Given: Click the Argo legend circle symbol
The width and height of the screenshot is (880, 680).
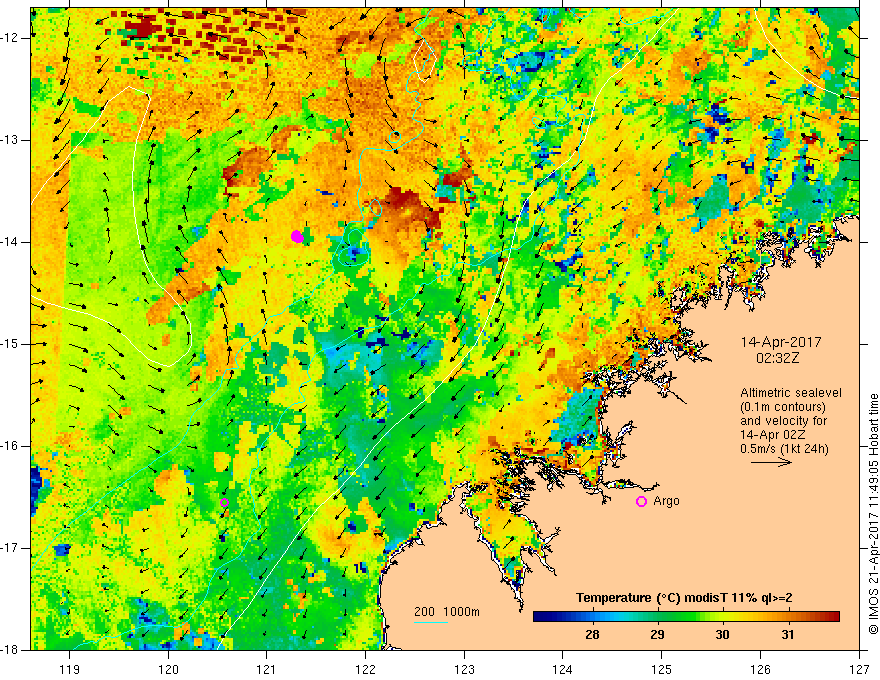Looking at the screenshot, I should click(x=641, y=502).
